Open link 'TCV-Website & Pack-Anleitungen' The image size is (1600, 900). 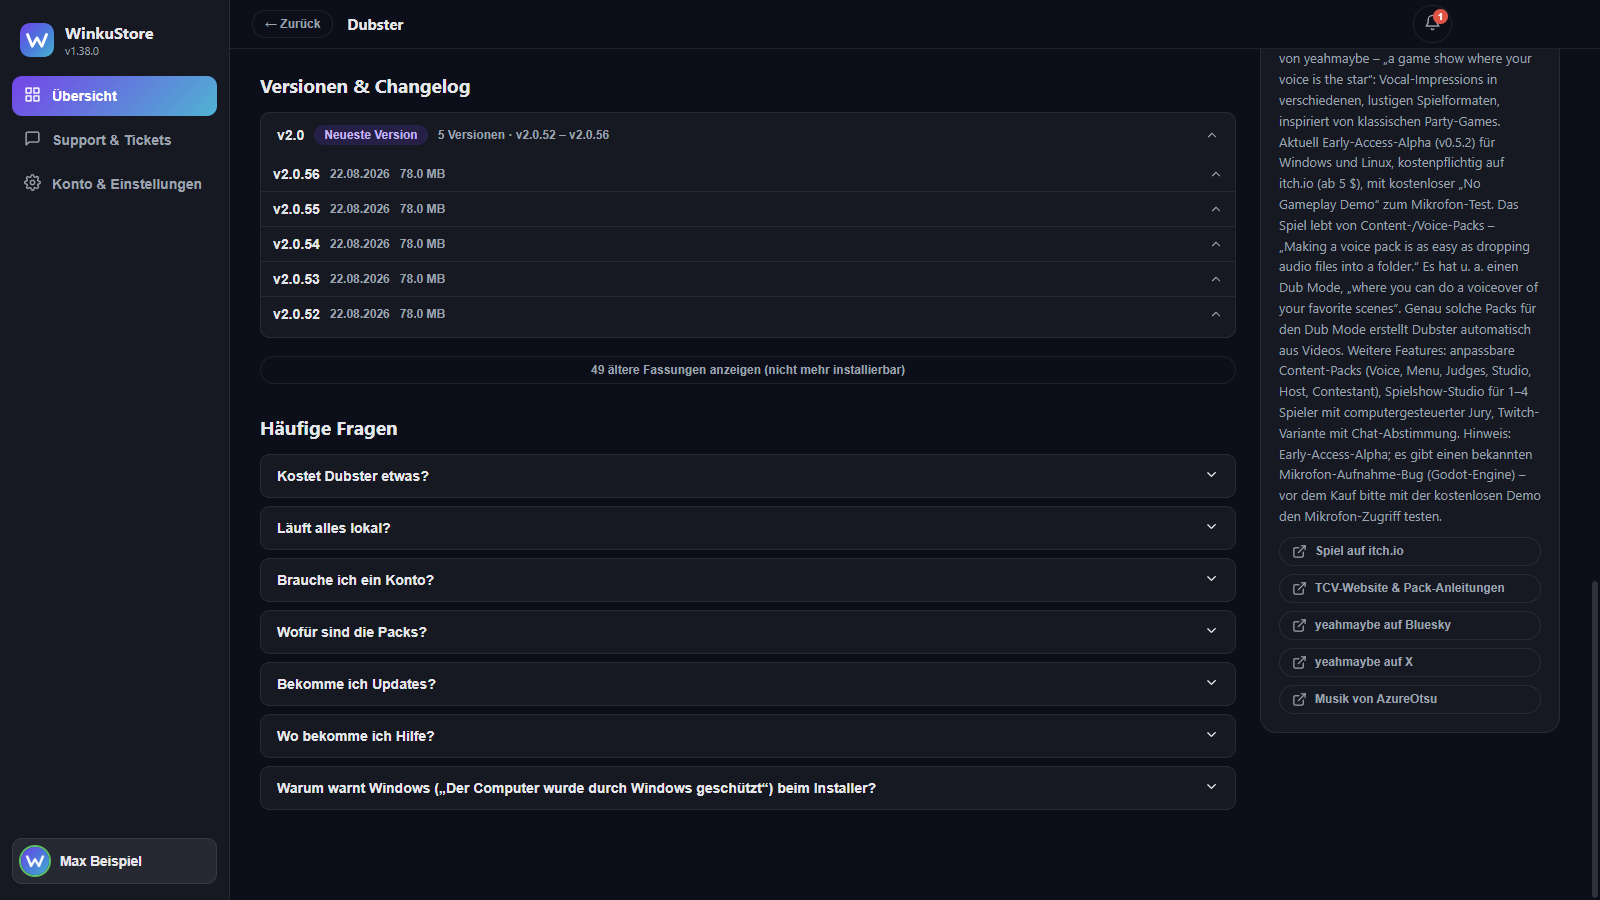pos(1409,588)
